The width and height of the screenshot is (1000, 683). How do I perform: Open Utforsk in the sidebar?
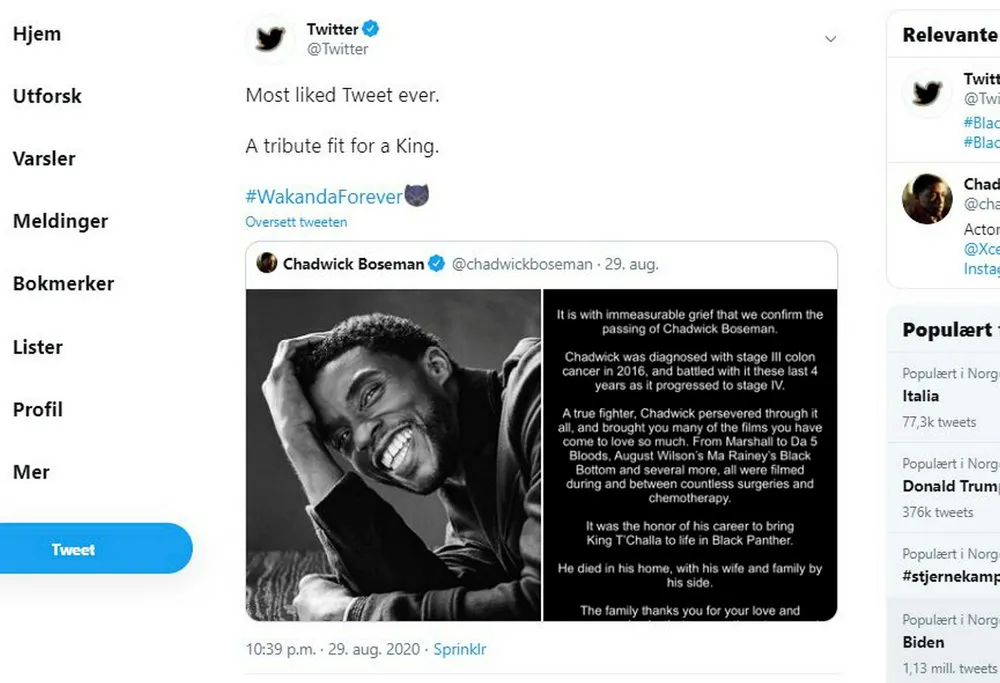point(47,97)
